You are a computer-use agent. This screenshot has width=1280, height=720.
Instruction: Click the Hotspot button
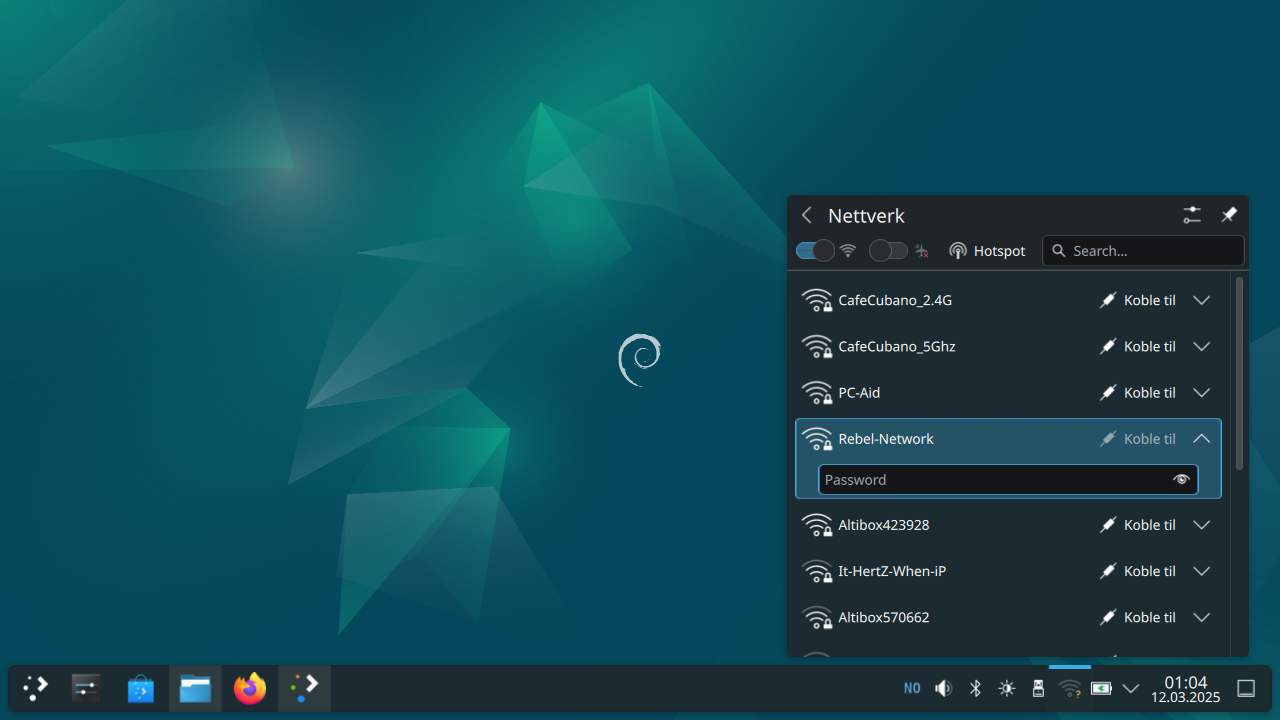point(987,251)
